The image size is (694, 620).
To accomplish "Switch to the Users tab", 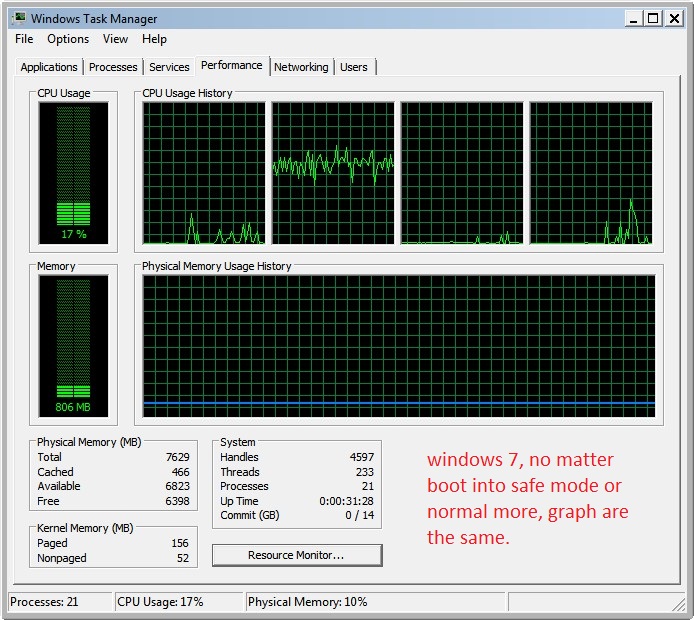I will (x=354, y=67).
